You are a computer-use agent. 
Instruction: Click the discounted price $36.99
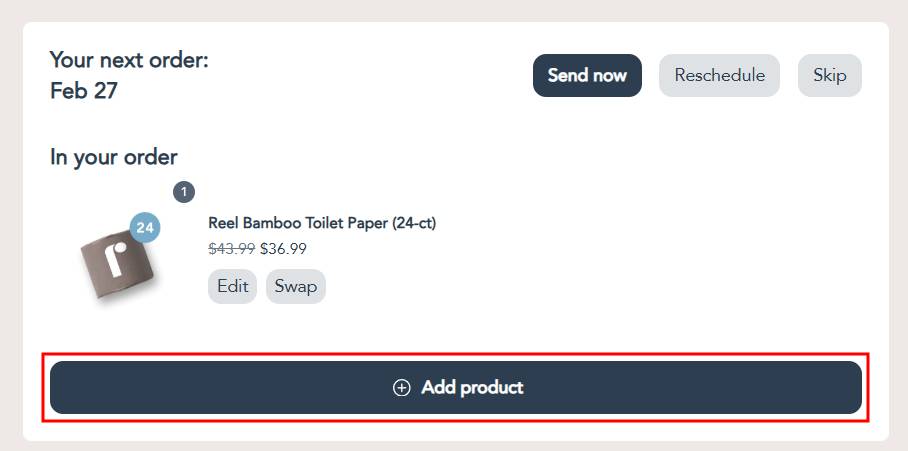283,249
